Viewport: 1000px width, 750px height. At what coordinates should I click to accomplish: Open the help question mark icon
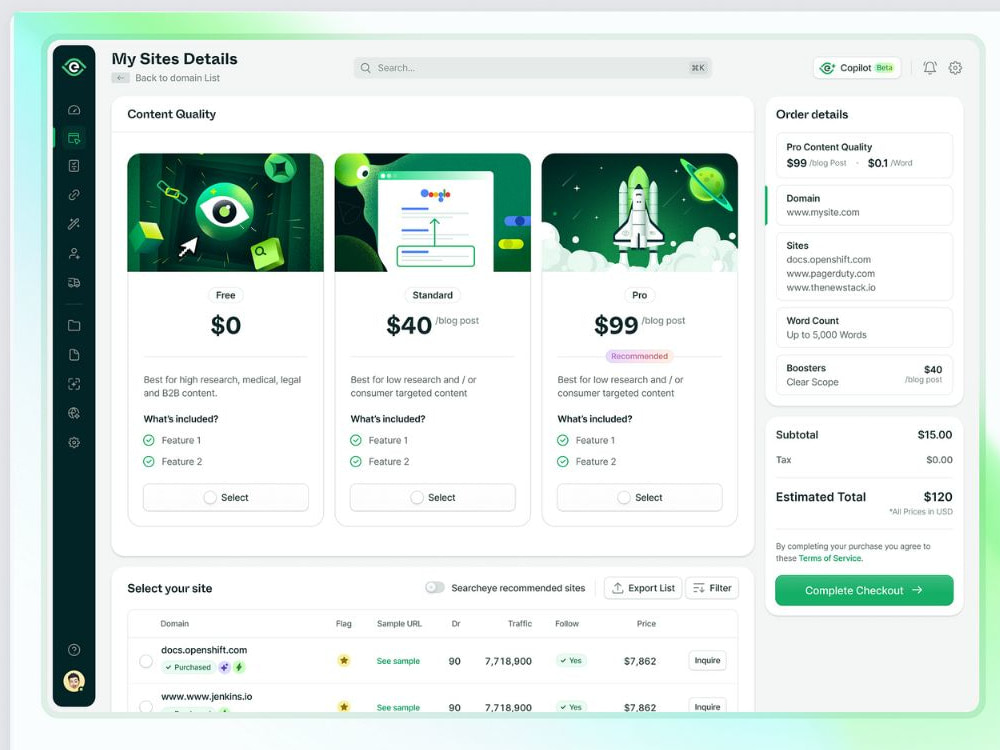point(74,650)
